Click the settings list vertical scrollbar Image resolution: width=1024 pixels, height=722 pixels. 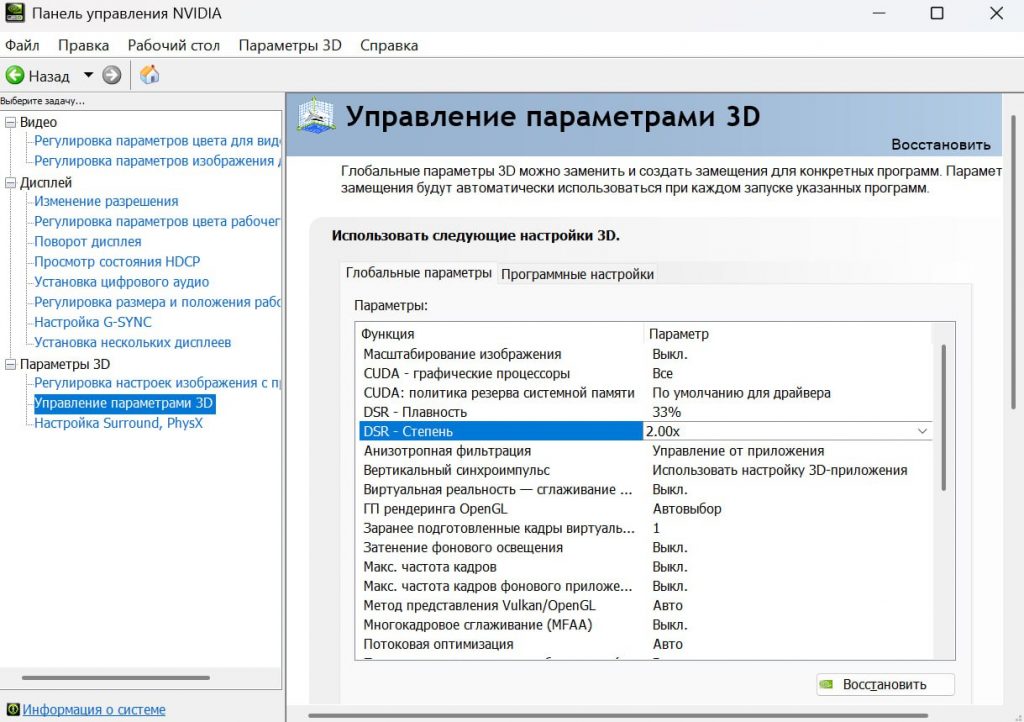[x=943, y=420]
